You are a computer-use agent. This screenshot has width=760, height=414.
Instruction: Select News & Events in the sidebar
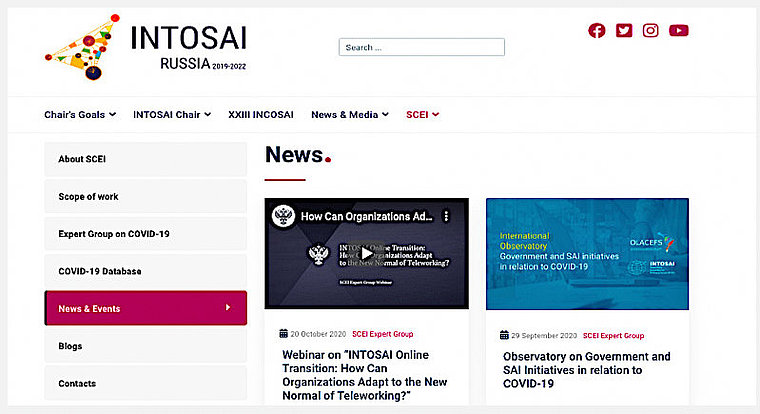[145, 308]
